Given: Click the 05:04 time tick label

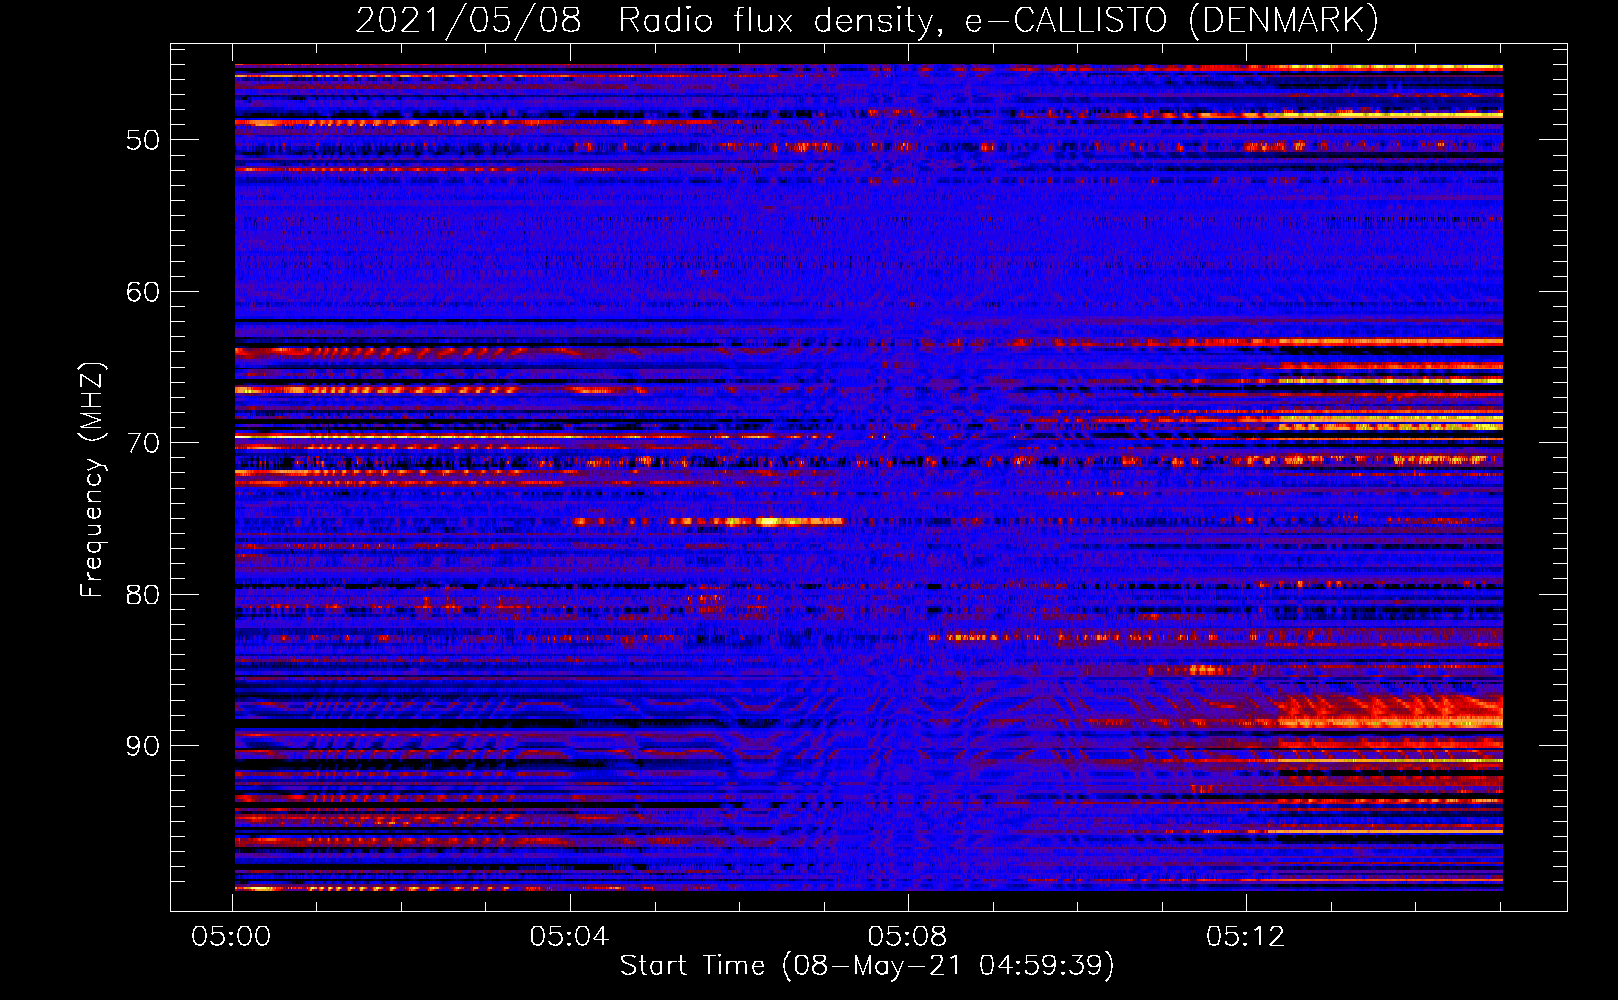Looking at the screenshot, I should pyautogui.click(x=570, y=937).
